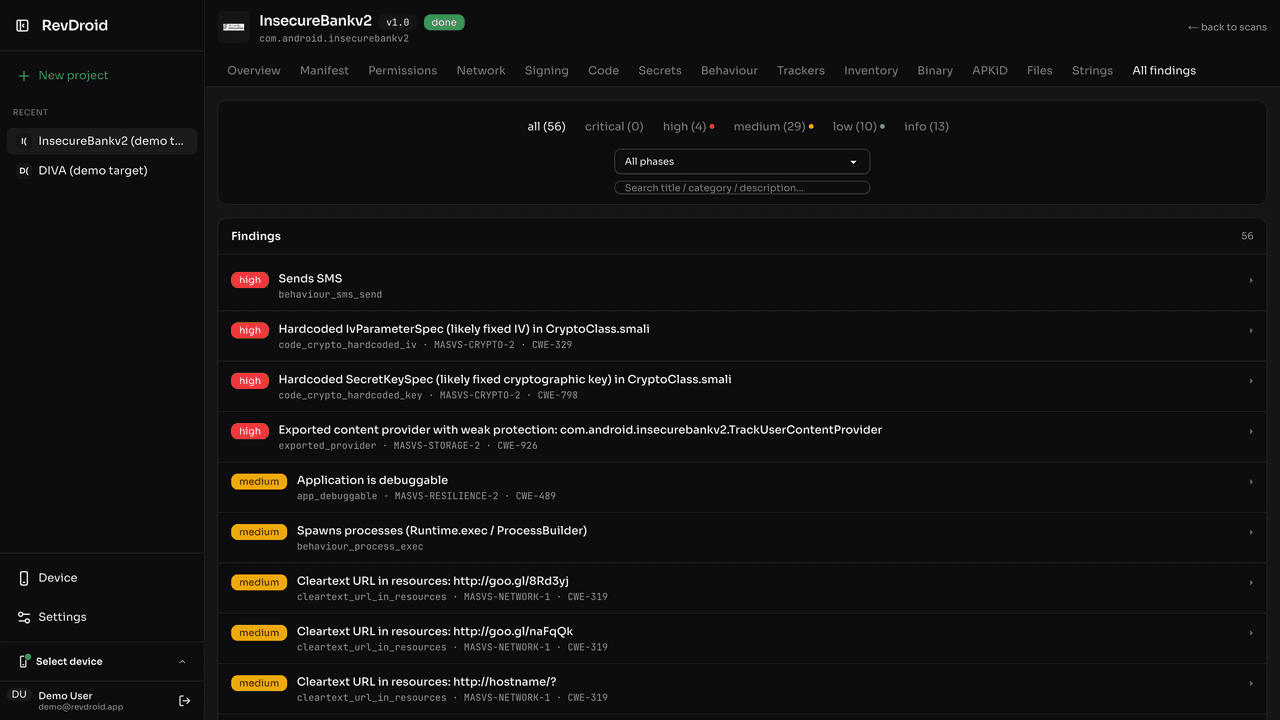Open the Application is debuggable finding title
This screenshot has height=720, width=1280.
click(372, 480)
